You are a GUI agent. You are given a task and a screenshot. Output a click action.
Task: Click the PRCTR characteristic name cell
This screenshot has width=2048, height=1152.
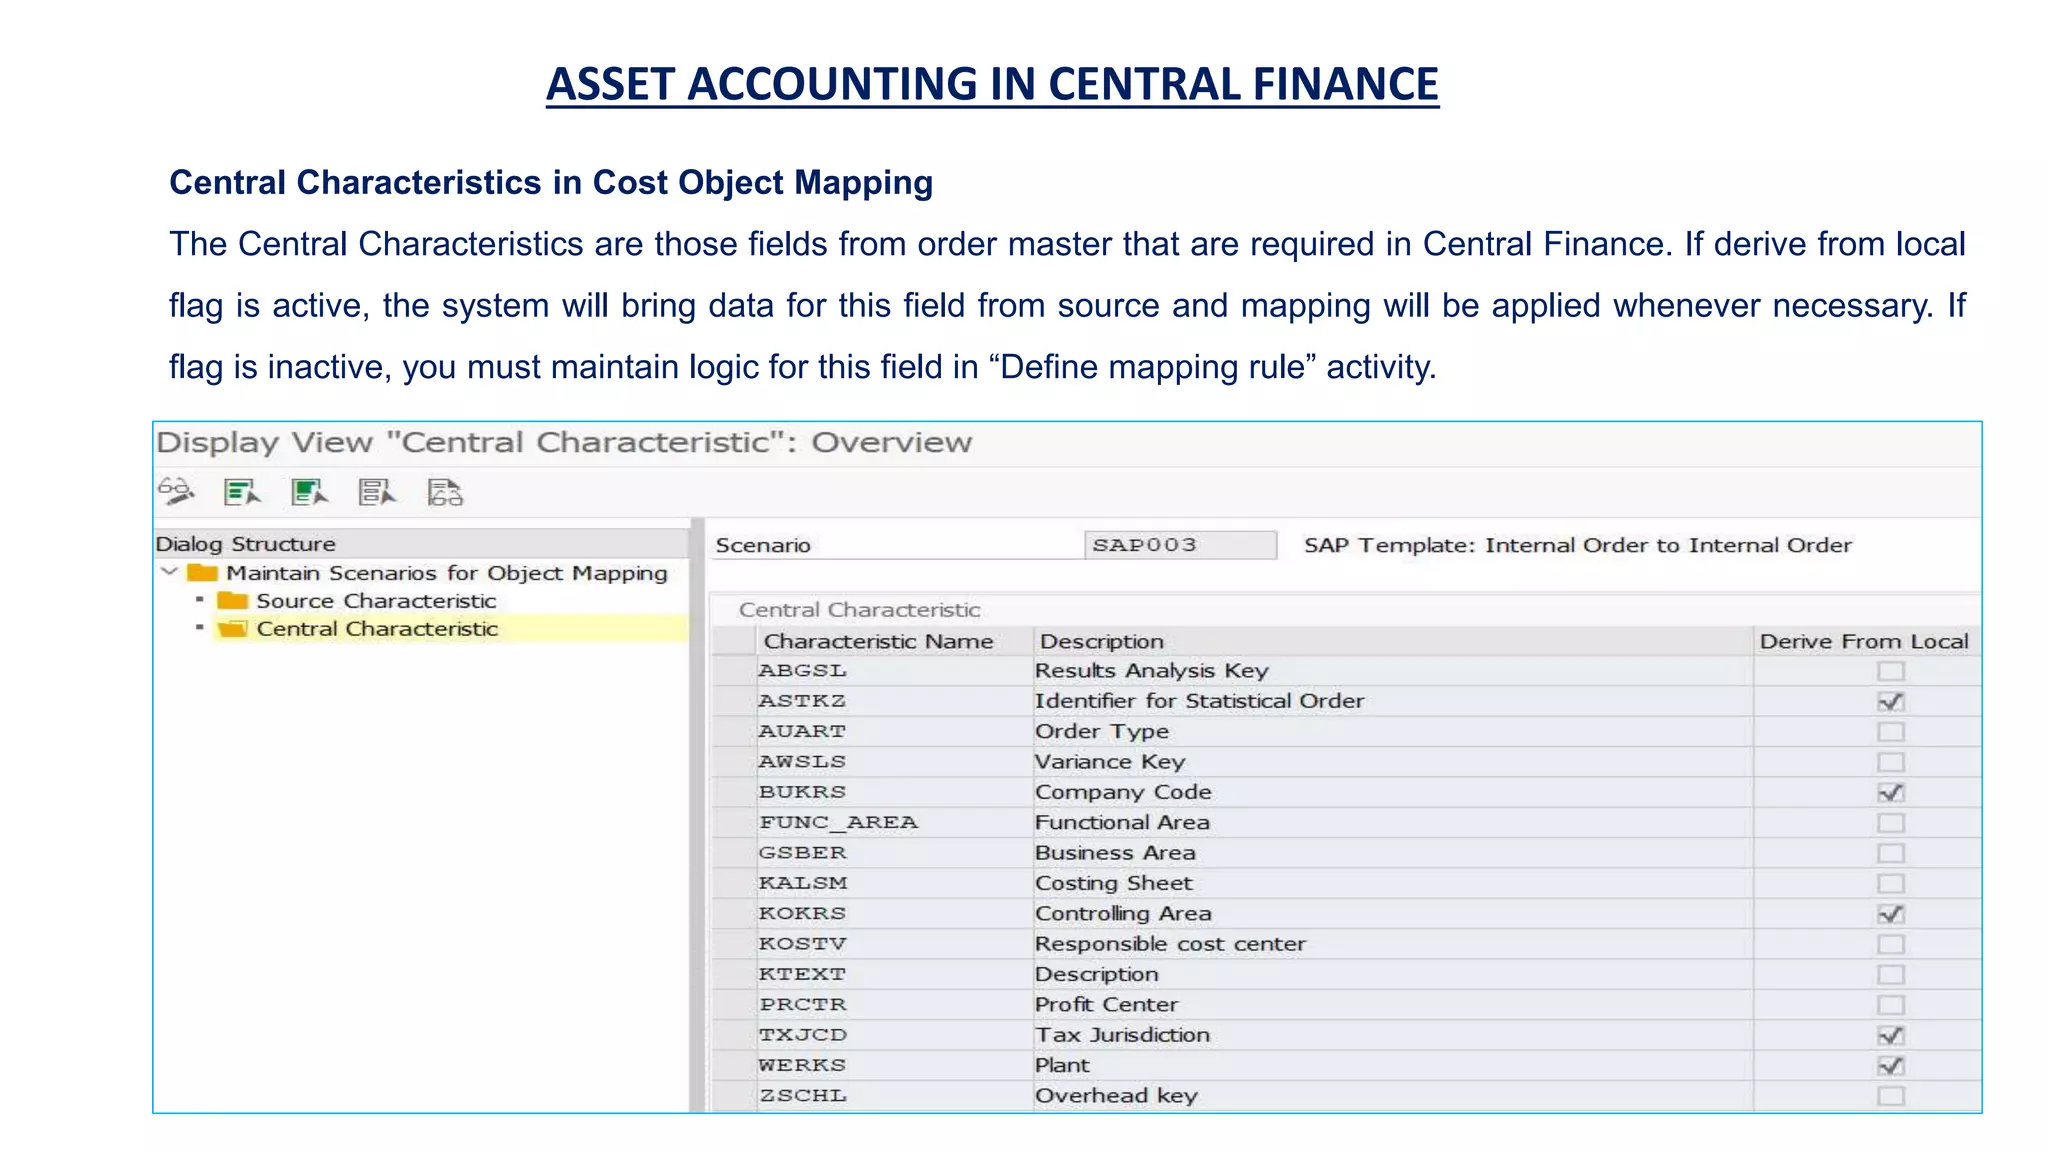pos(894,1004)
